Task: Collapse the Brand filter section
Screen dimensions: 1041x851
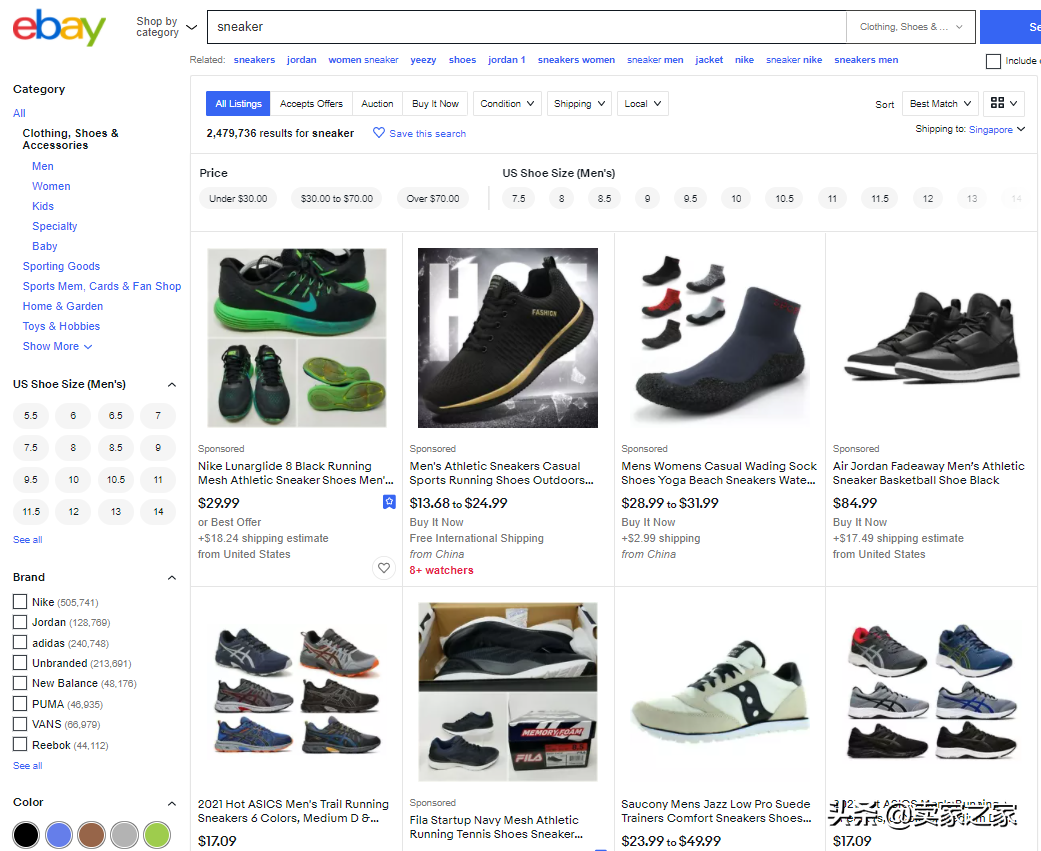Action: 172,578
